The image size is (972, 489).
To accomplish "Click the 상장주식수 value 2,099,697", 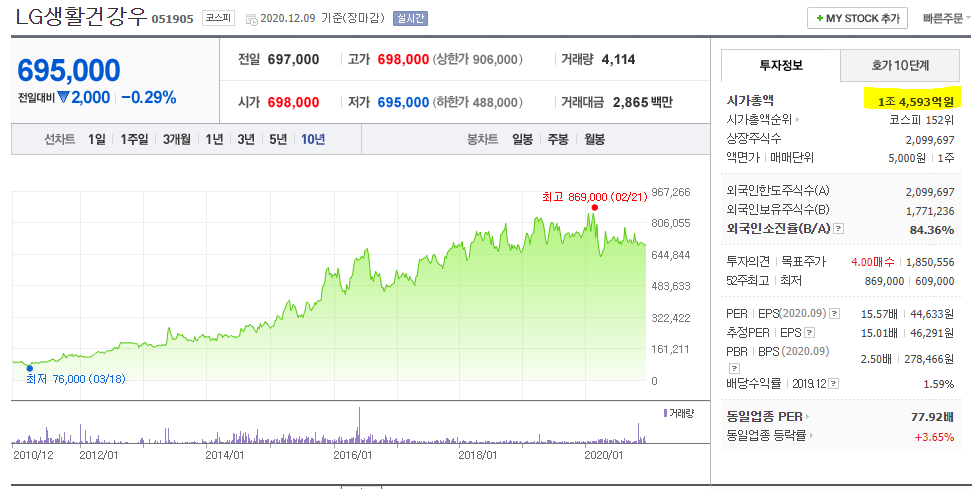I will pyautogui.click(x=930, y=139).
